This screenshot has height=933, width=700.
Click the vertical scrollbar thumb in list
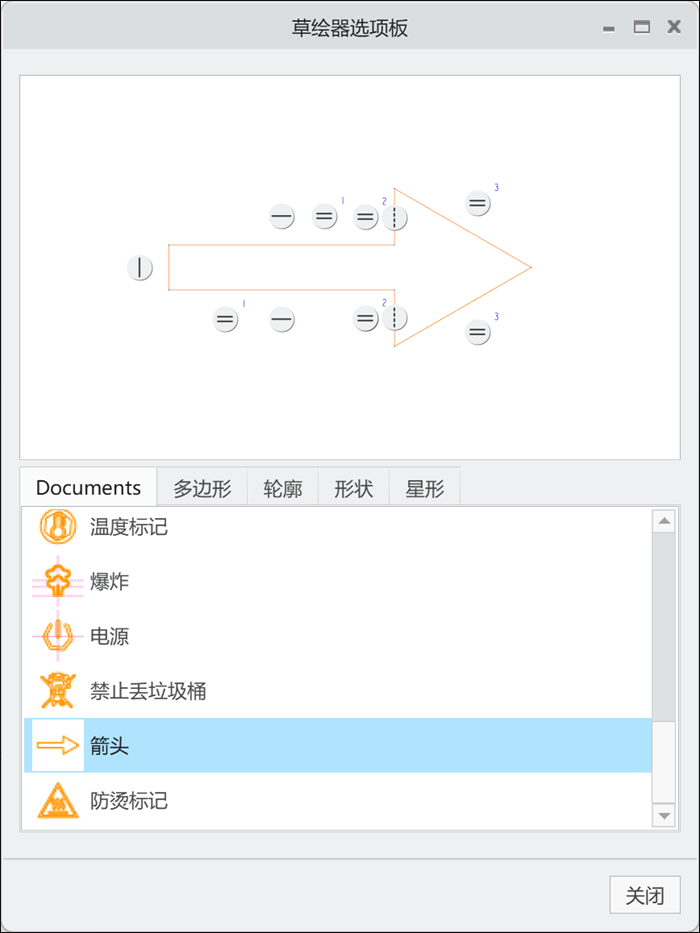664,627
